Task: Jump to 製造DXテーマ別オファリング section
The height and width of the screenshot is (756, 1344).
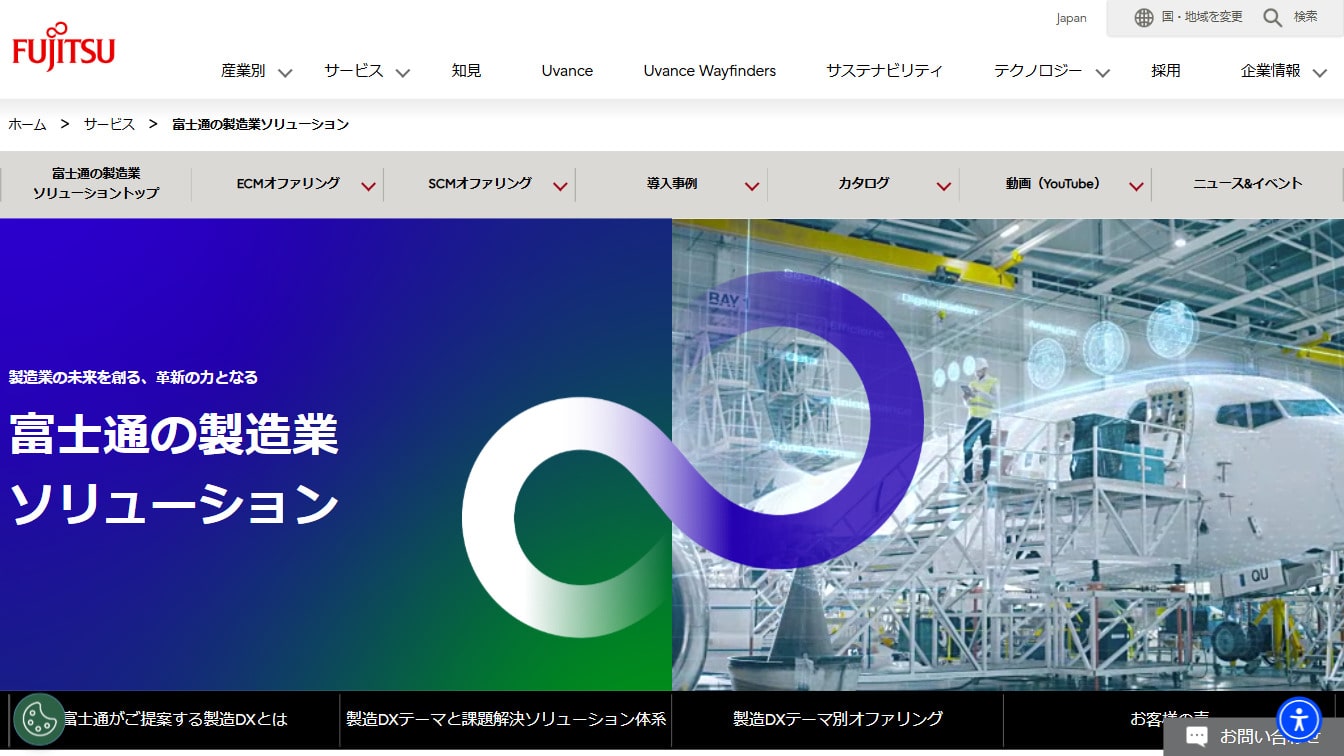Action: coord(837,719)
